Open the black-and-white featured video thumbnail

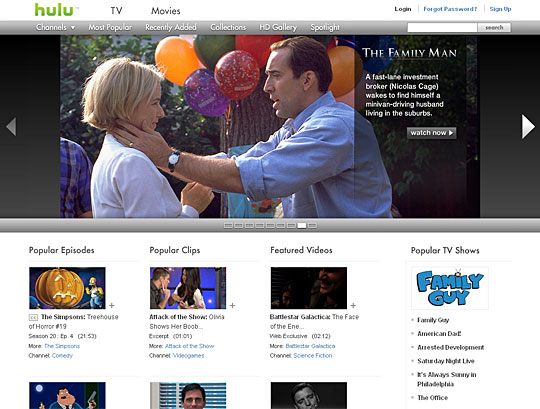coord(309,396)
